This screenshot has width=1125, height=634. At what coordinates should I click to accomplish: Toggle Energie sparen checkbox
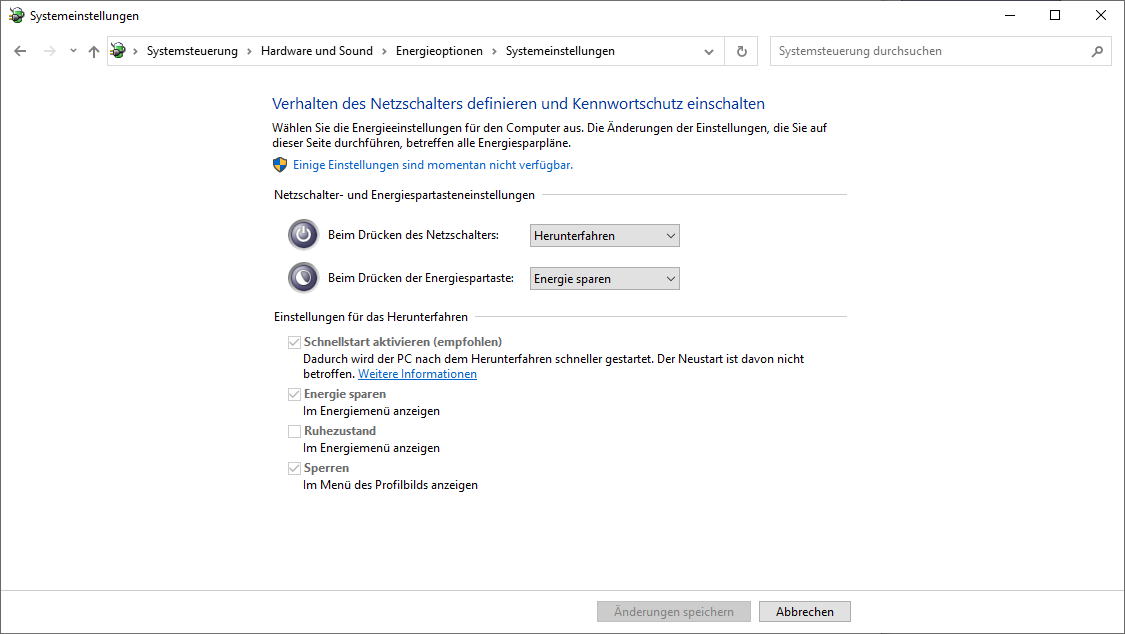coord(294,394)
